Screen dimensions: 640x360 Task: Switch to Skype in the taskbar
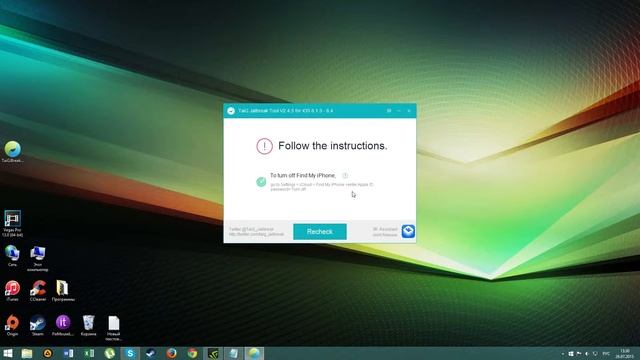click(130, 353)
